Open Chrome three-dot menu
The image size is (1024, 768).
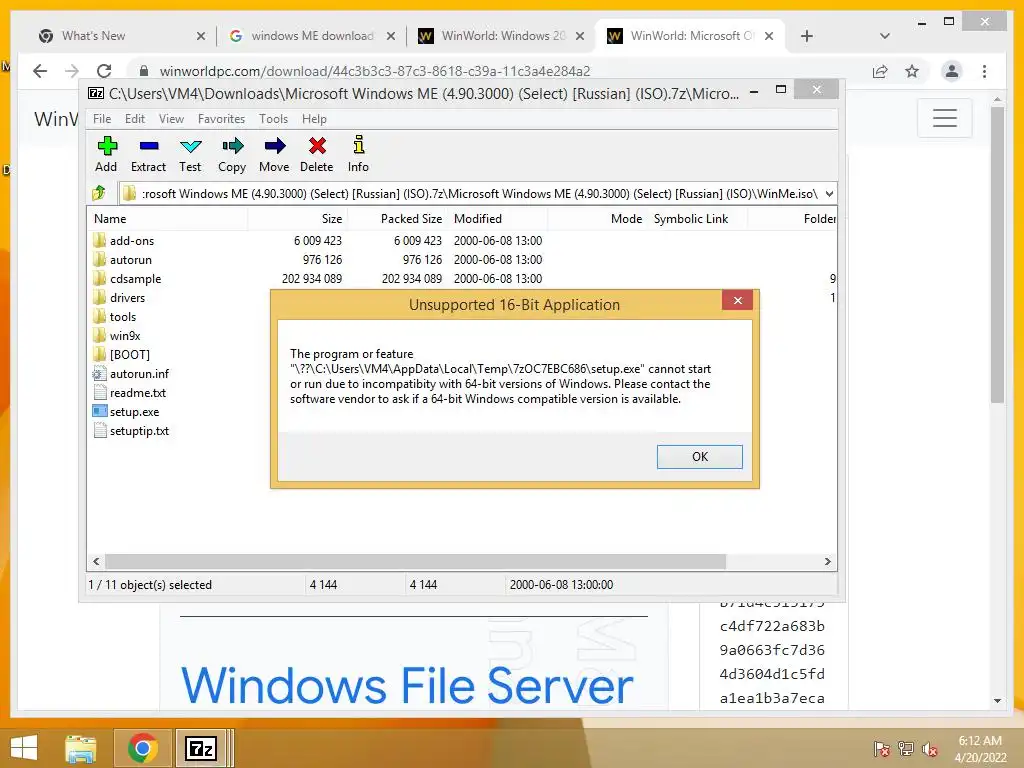[985, 71]
